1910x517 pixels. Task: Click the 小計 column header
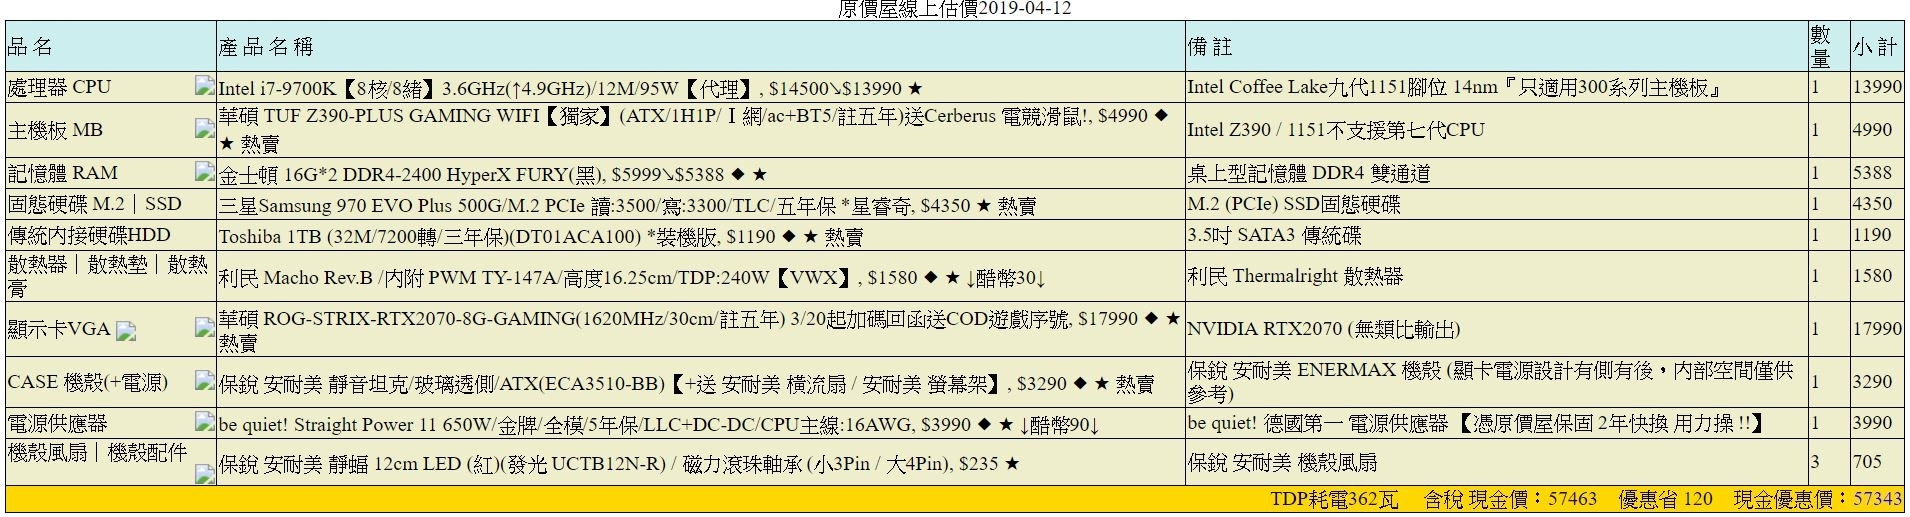(1876, 46)
